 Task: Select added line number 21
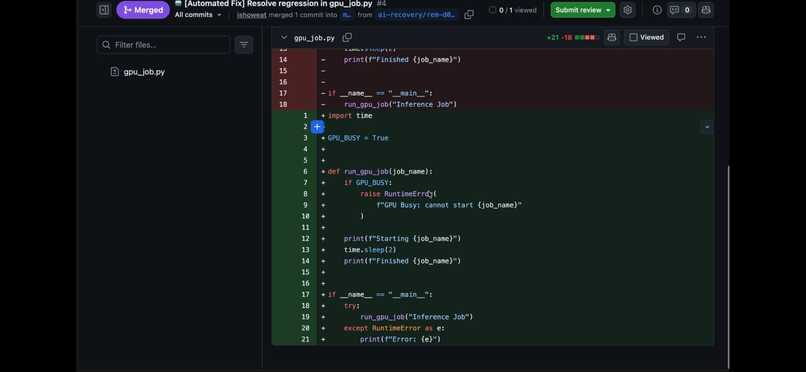pyautogui.click(x=305, y=340)
